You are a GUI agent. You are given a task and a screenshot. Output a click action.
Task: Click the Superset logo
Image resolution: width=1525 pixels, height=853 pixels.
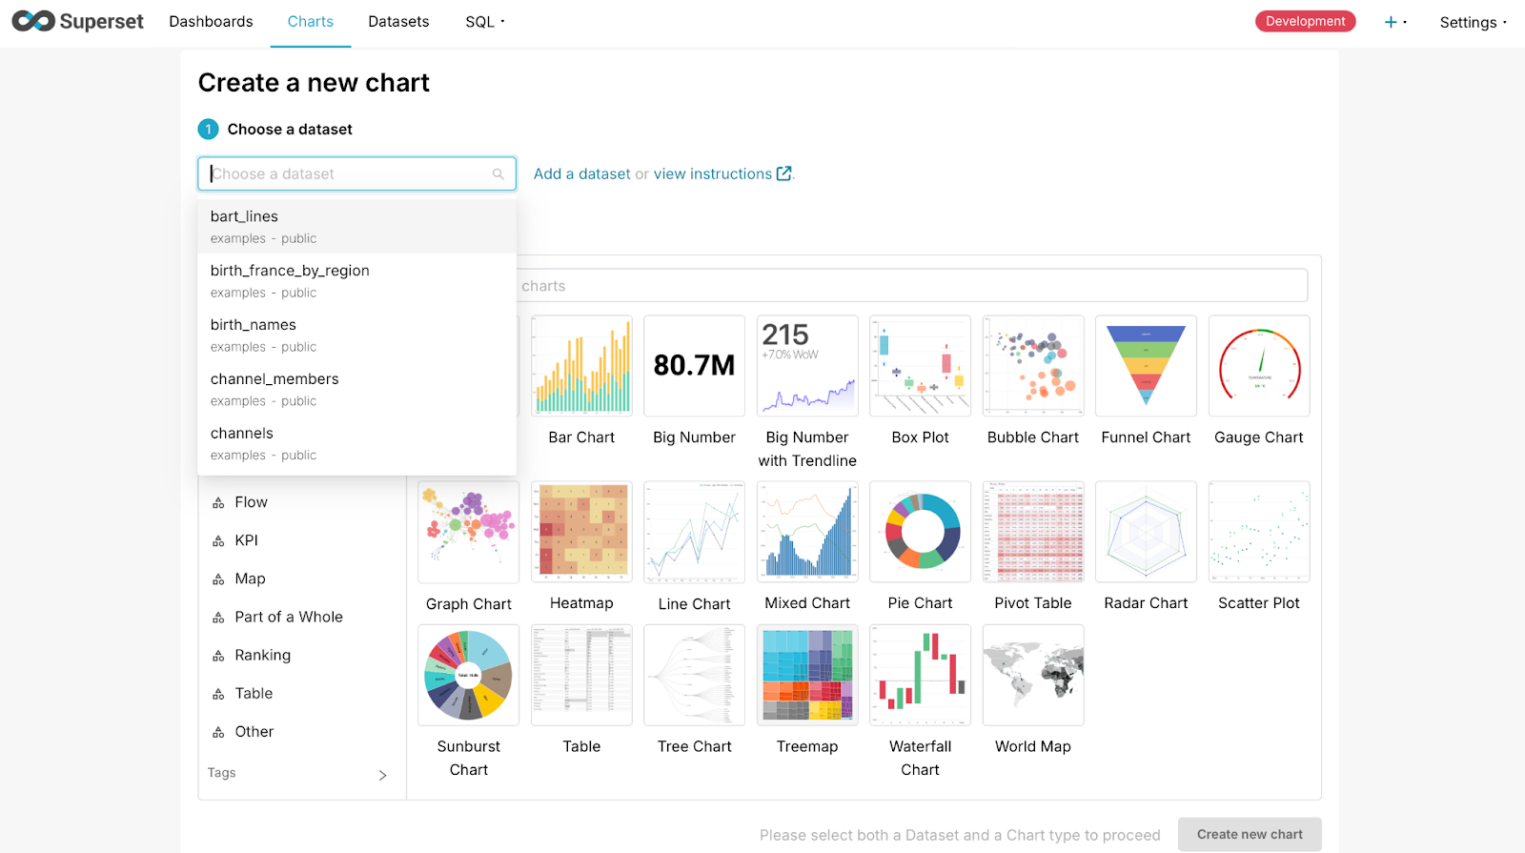click(77, 20)
